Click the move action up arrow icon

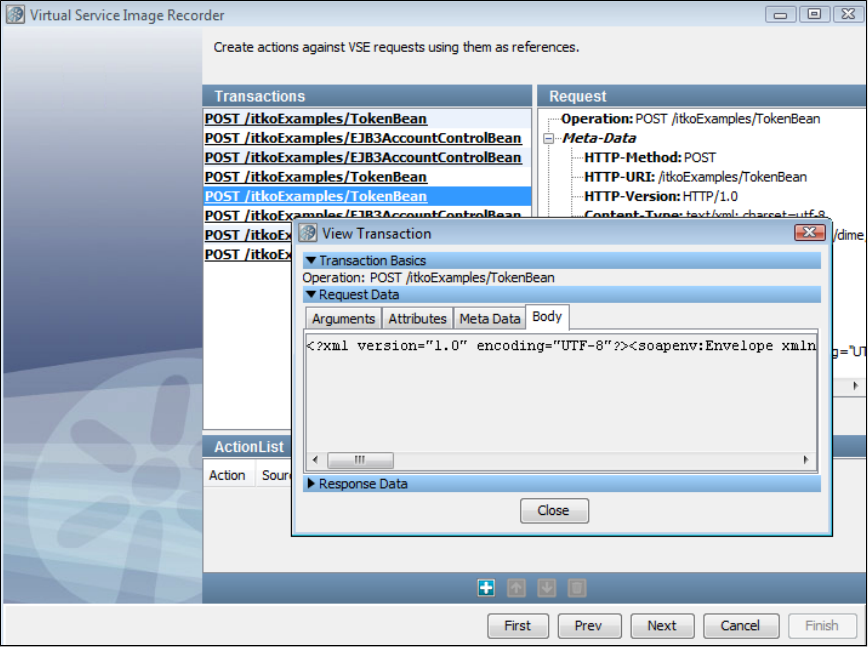tap(516, 588)
